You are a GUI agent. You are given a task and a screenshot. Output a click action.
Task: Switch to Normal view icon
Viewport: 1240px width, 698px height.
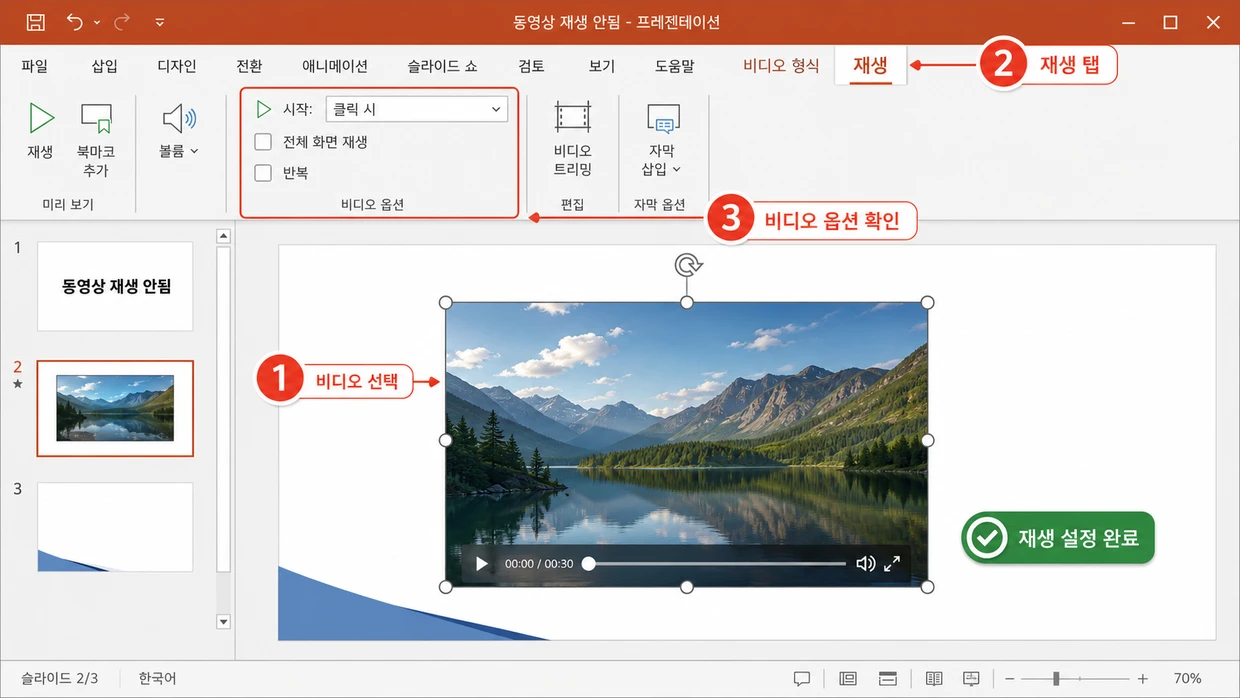click(848, 679)
